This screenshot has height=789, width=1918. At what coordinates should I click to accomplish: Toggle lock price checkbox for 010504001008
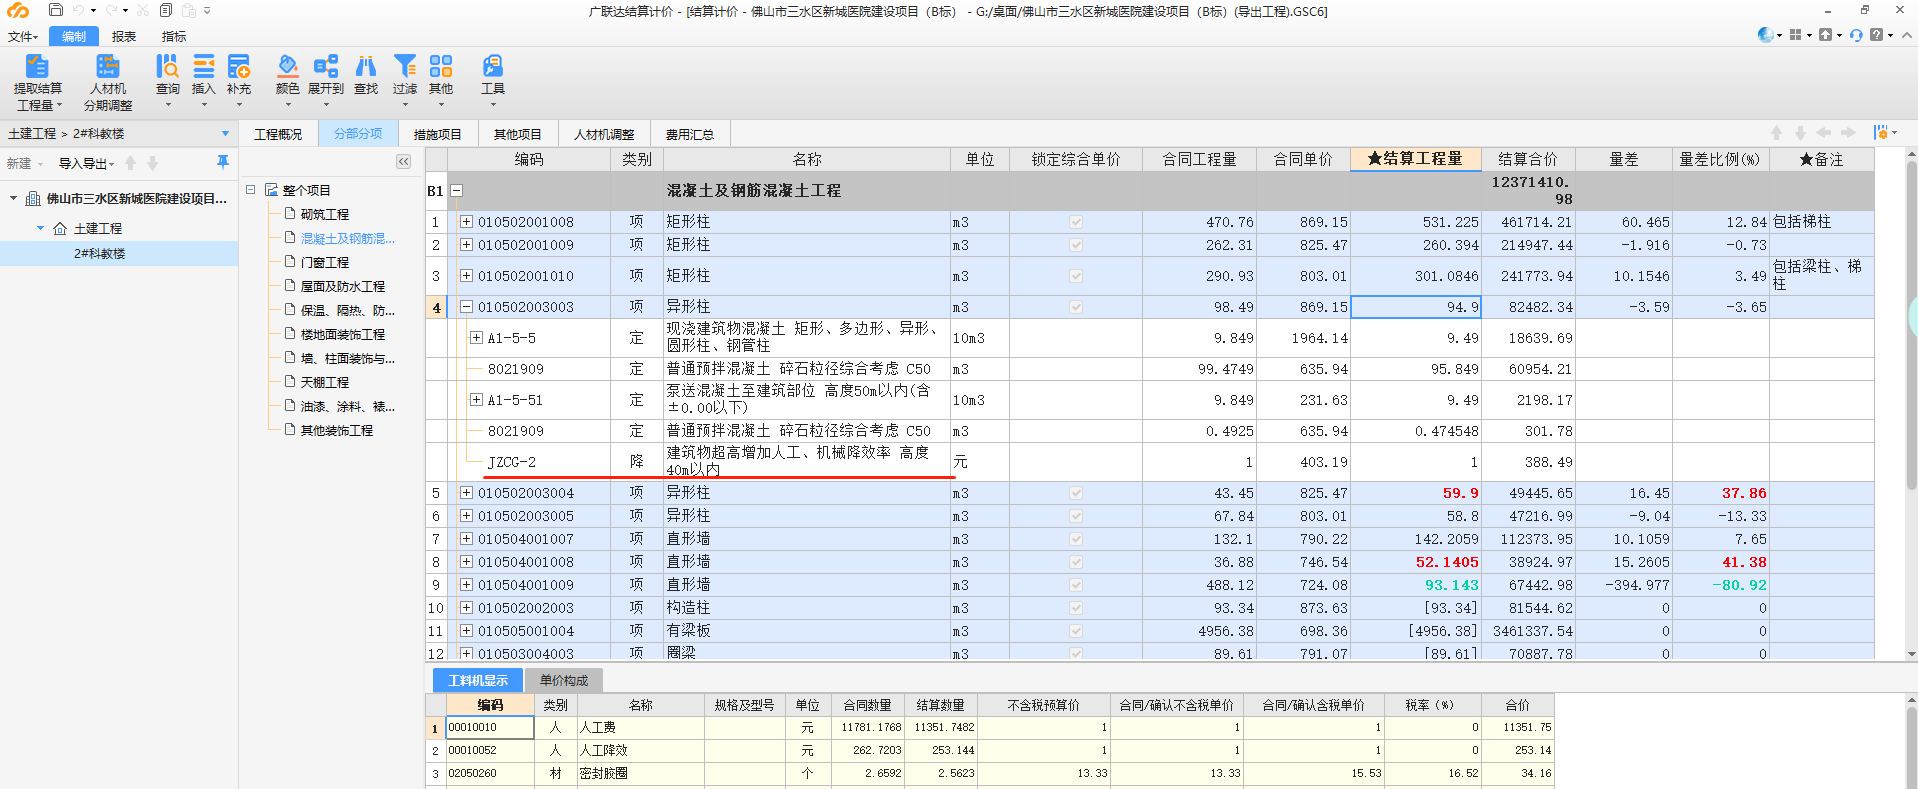click(1076, 562)
